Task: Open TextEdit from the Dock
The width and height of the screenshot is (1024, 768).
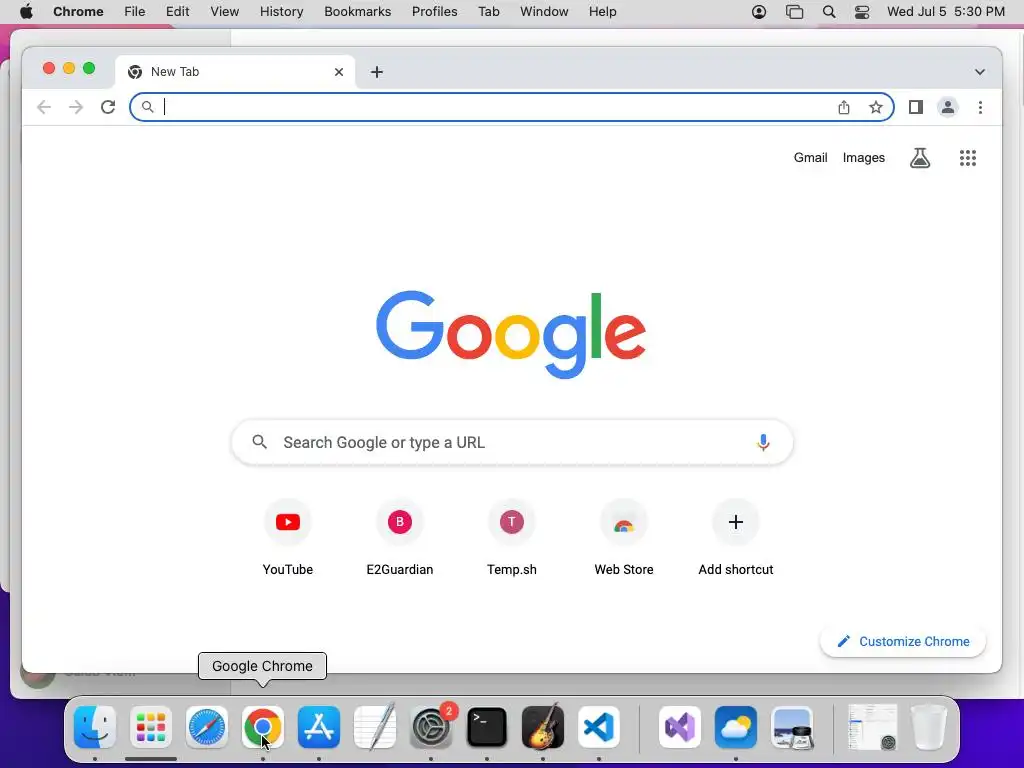Action: coord(375,727)
